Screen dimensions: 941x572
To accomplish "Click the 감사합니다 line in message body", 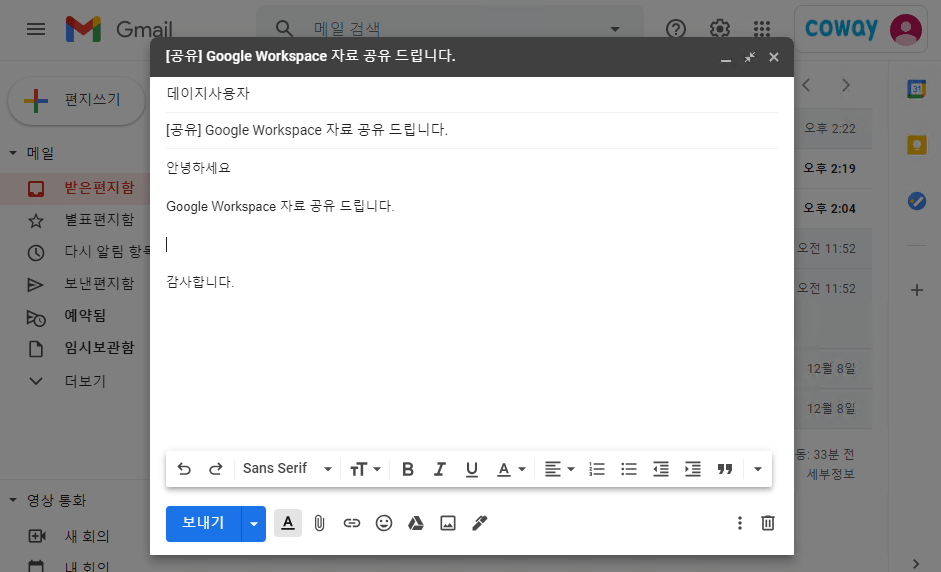I will [x=200, y=281].
